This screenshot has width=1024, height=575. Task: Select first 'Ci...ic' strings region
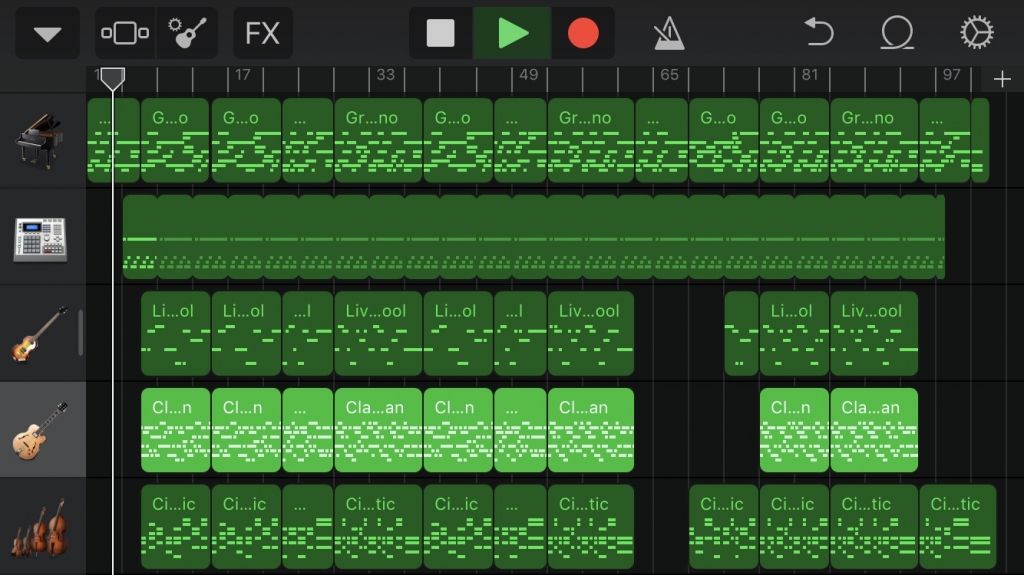(x=175, y=527)
